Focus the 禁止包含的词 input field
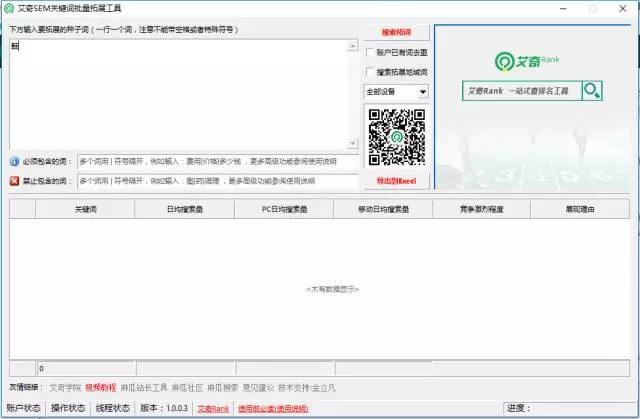The width and height of the screenshot is (640, 419). [x=218, y=181]
